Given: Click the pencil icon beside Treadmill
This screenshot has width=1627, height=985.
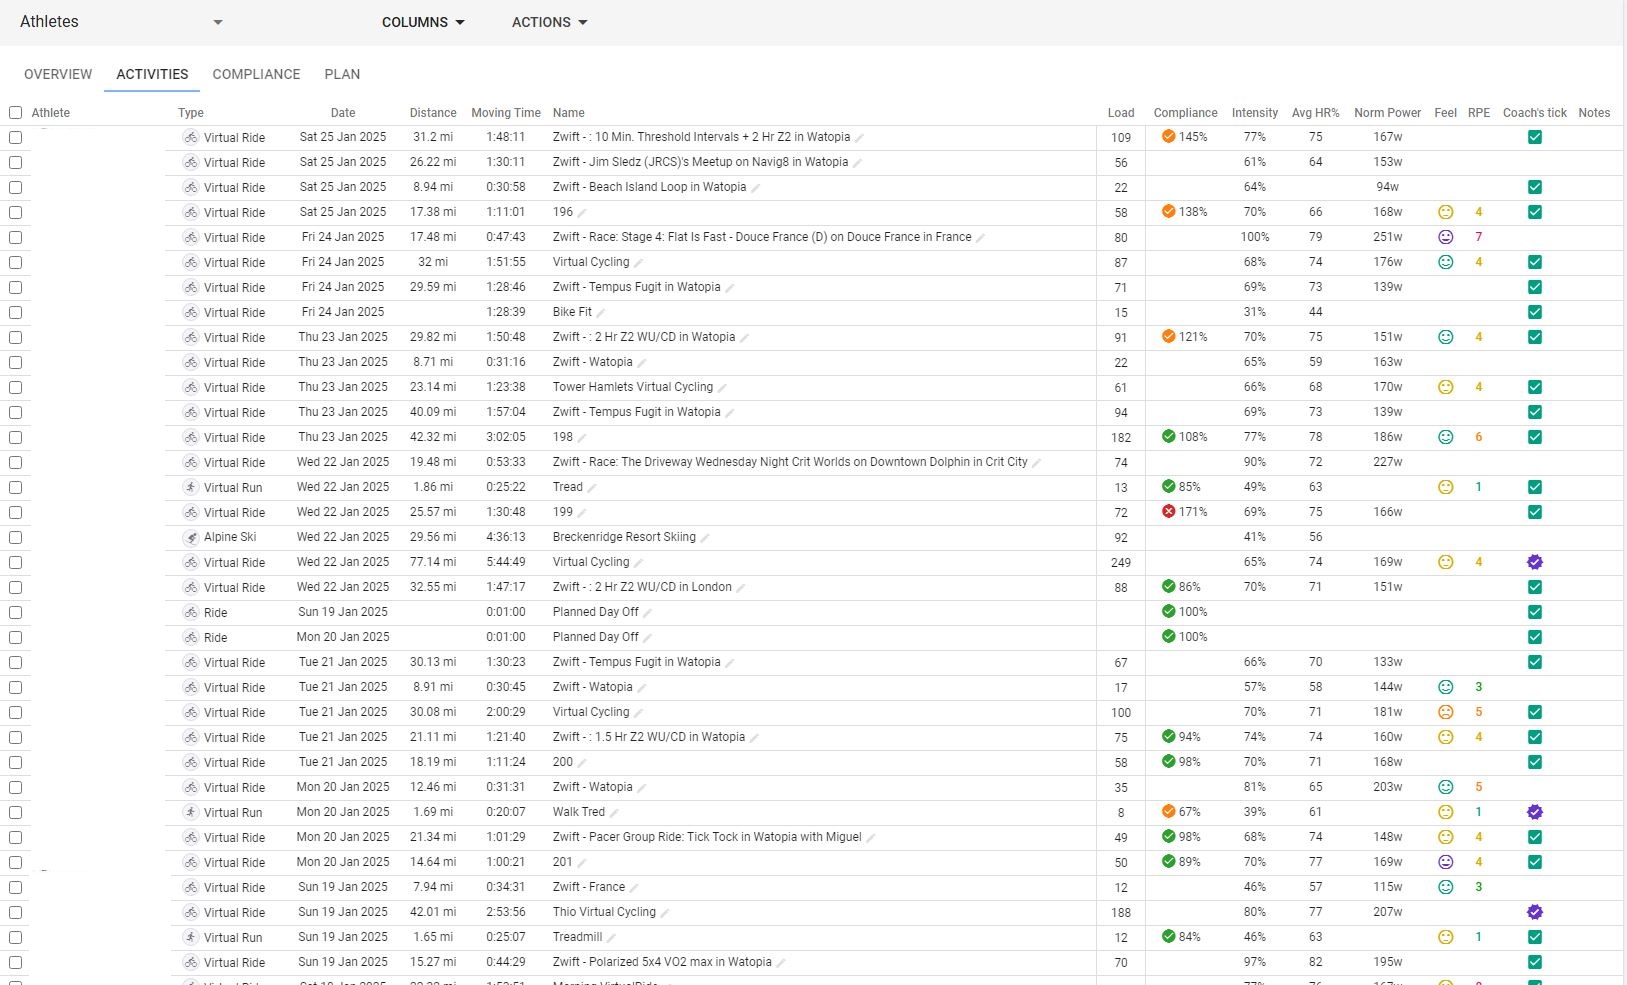Looking at the screenshot, I should coord(611,937).
